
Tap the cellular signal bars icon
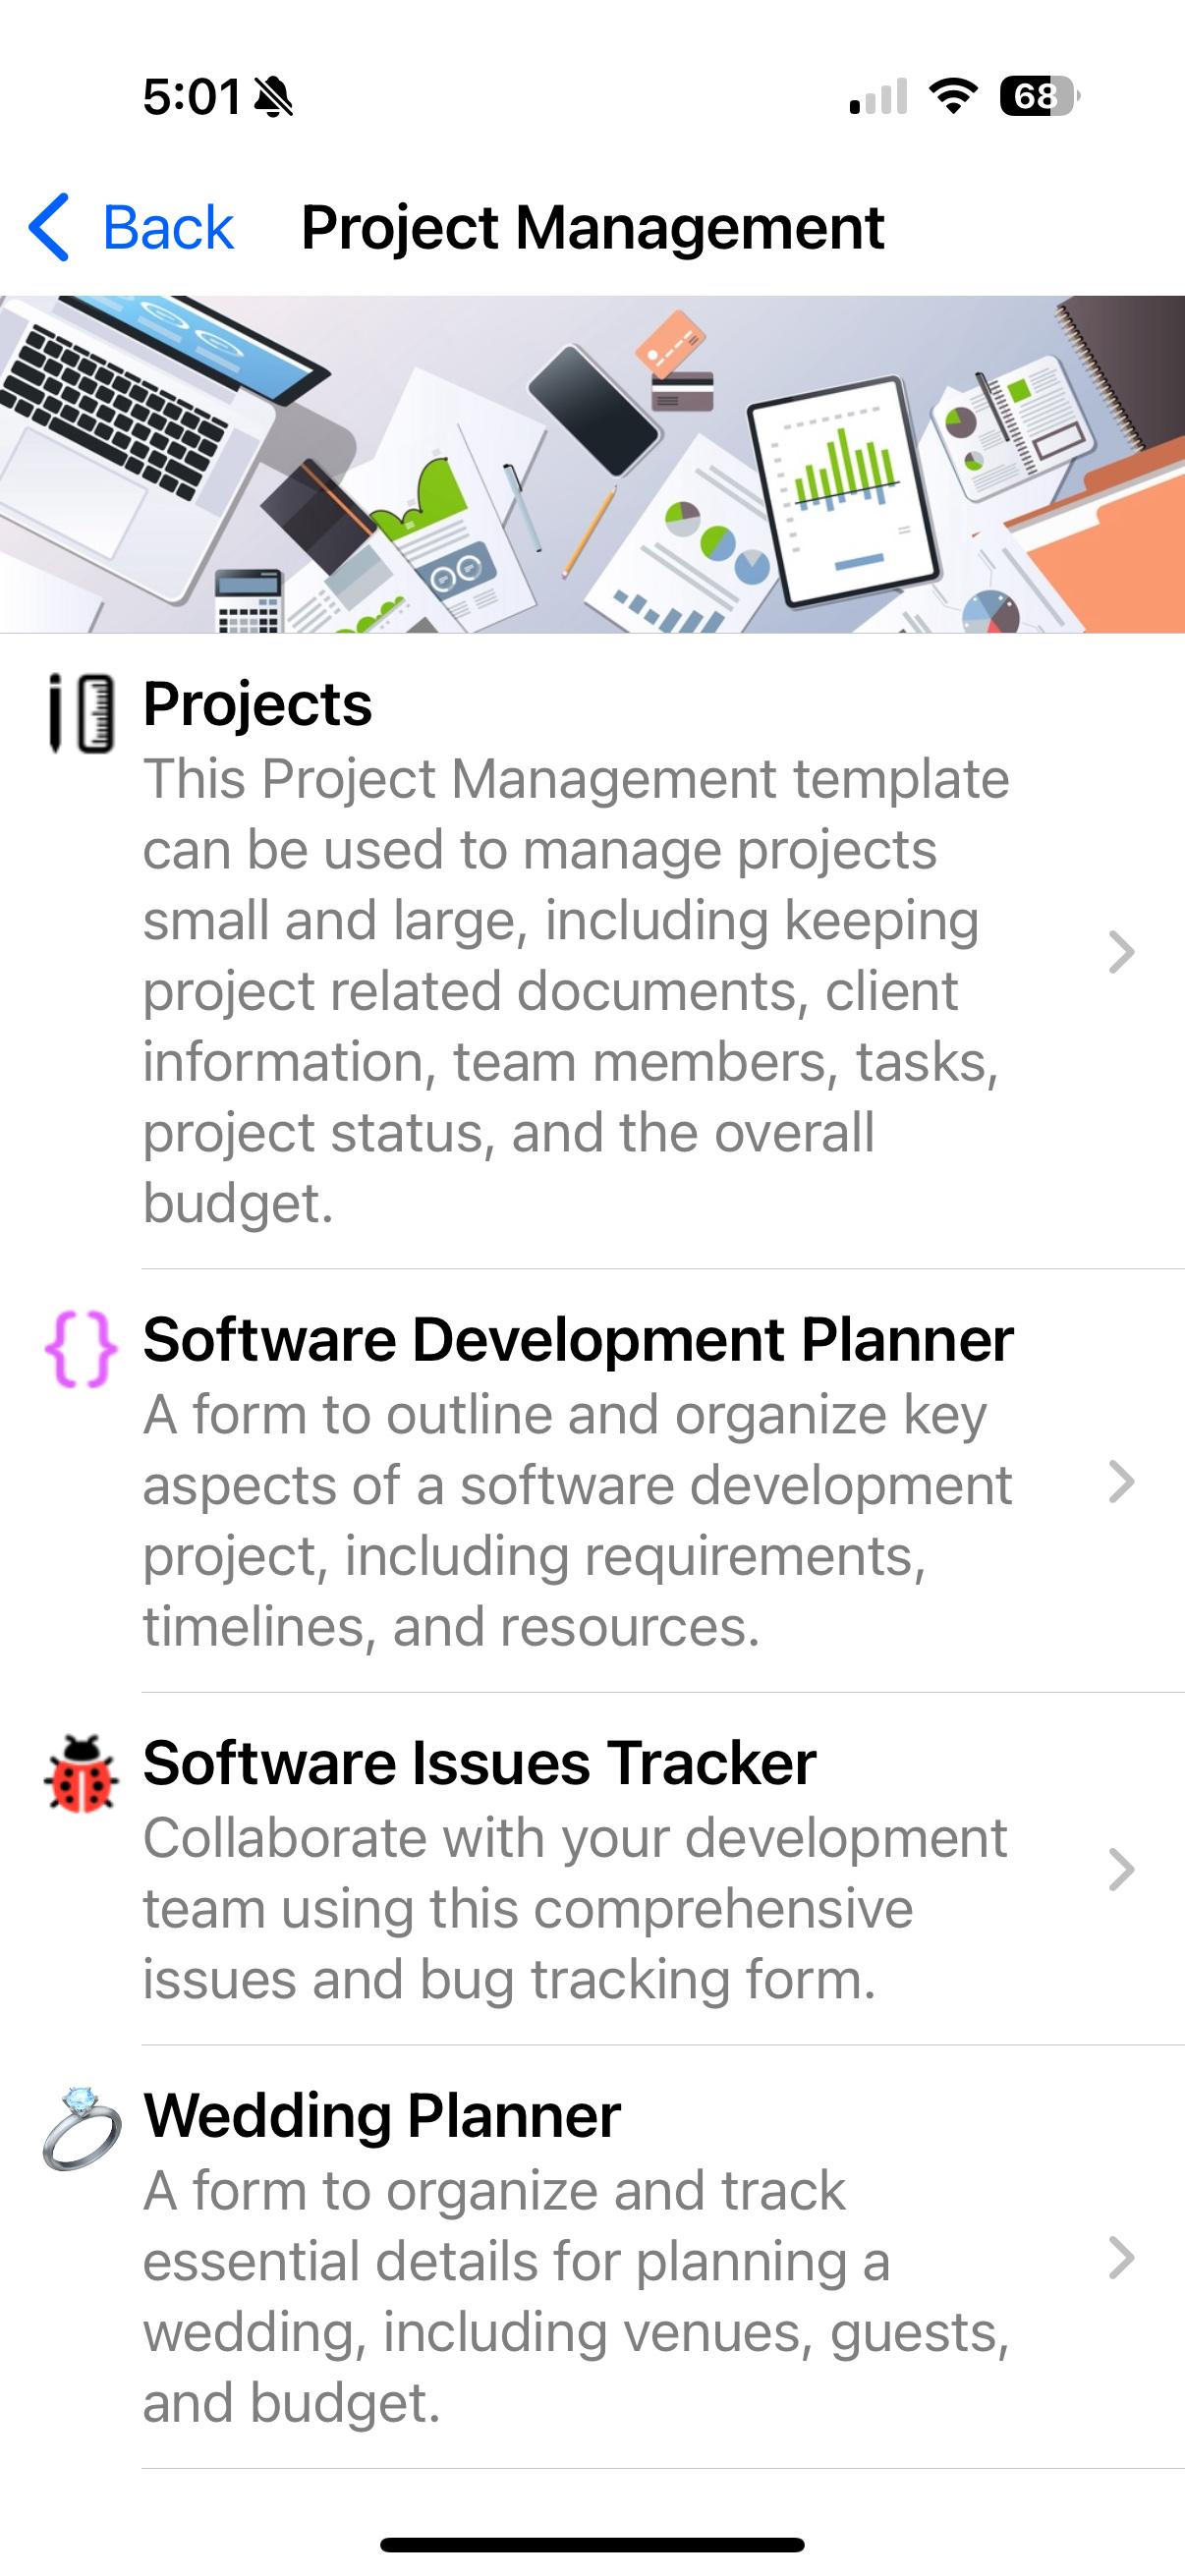tap(878, 96)
